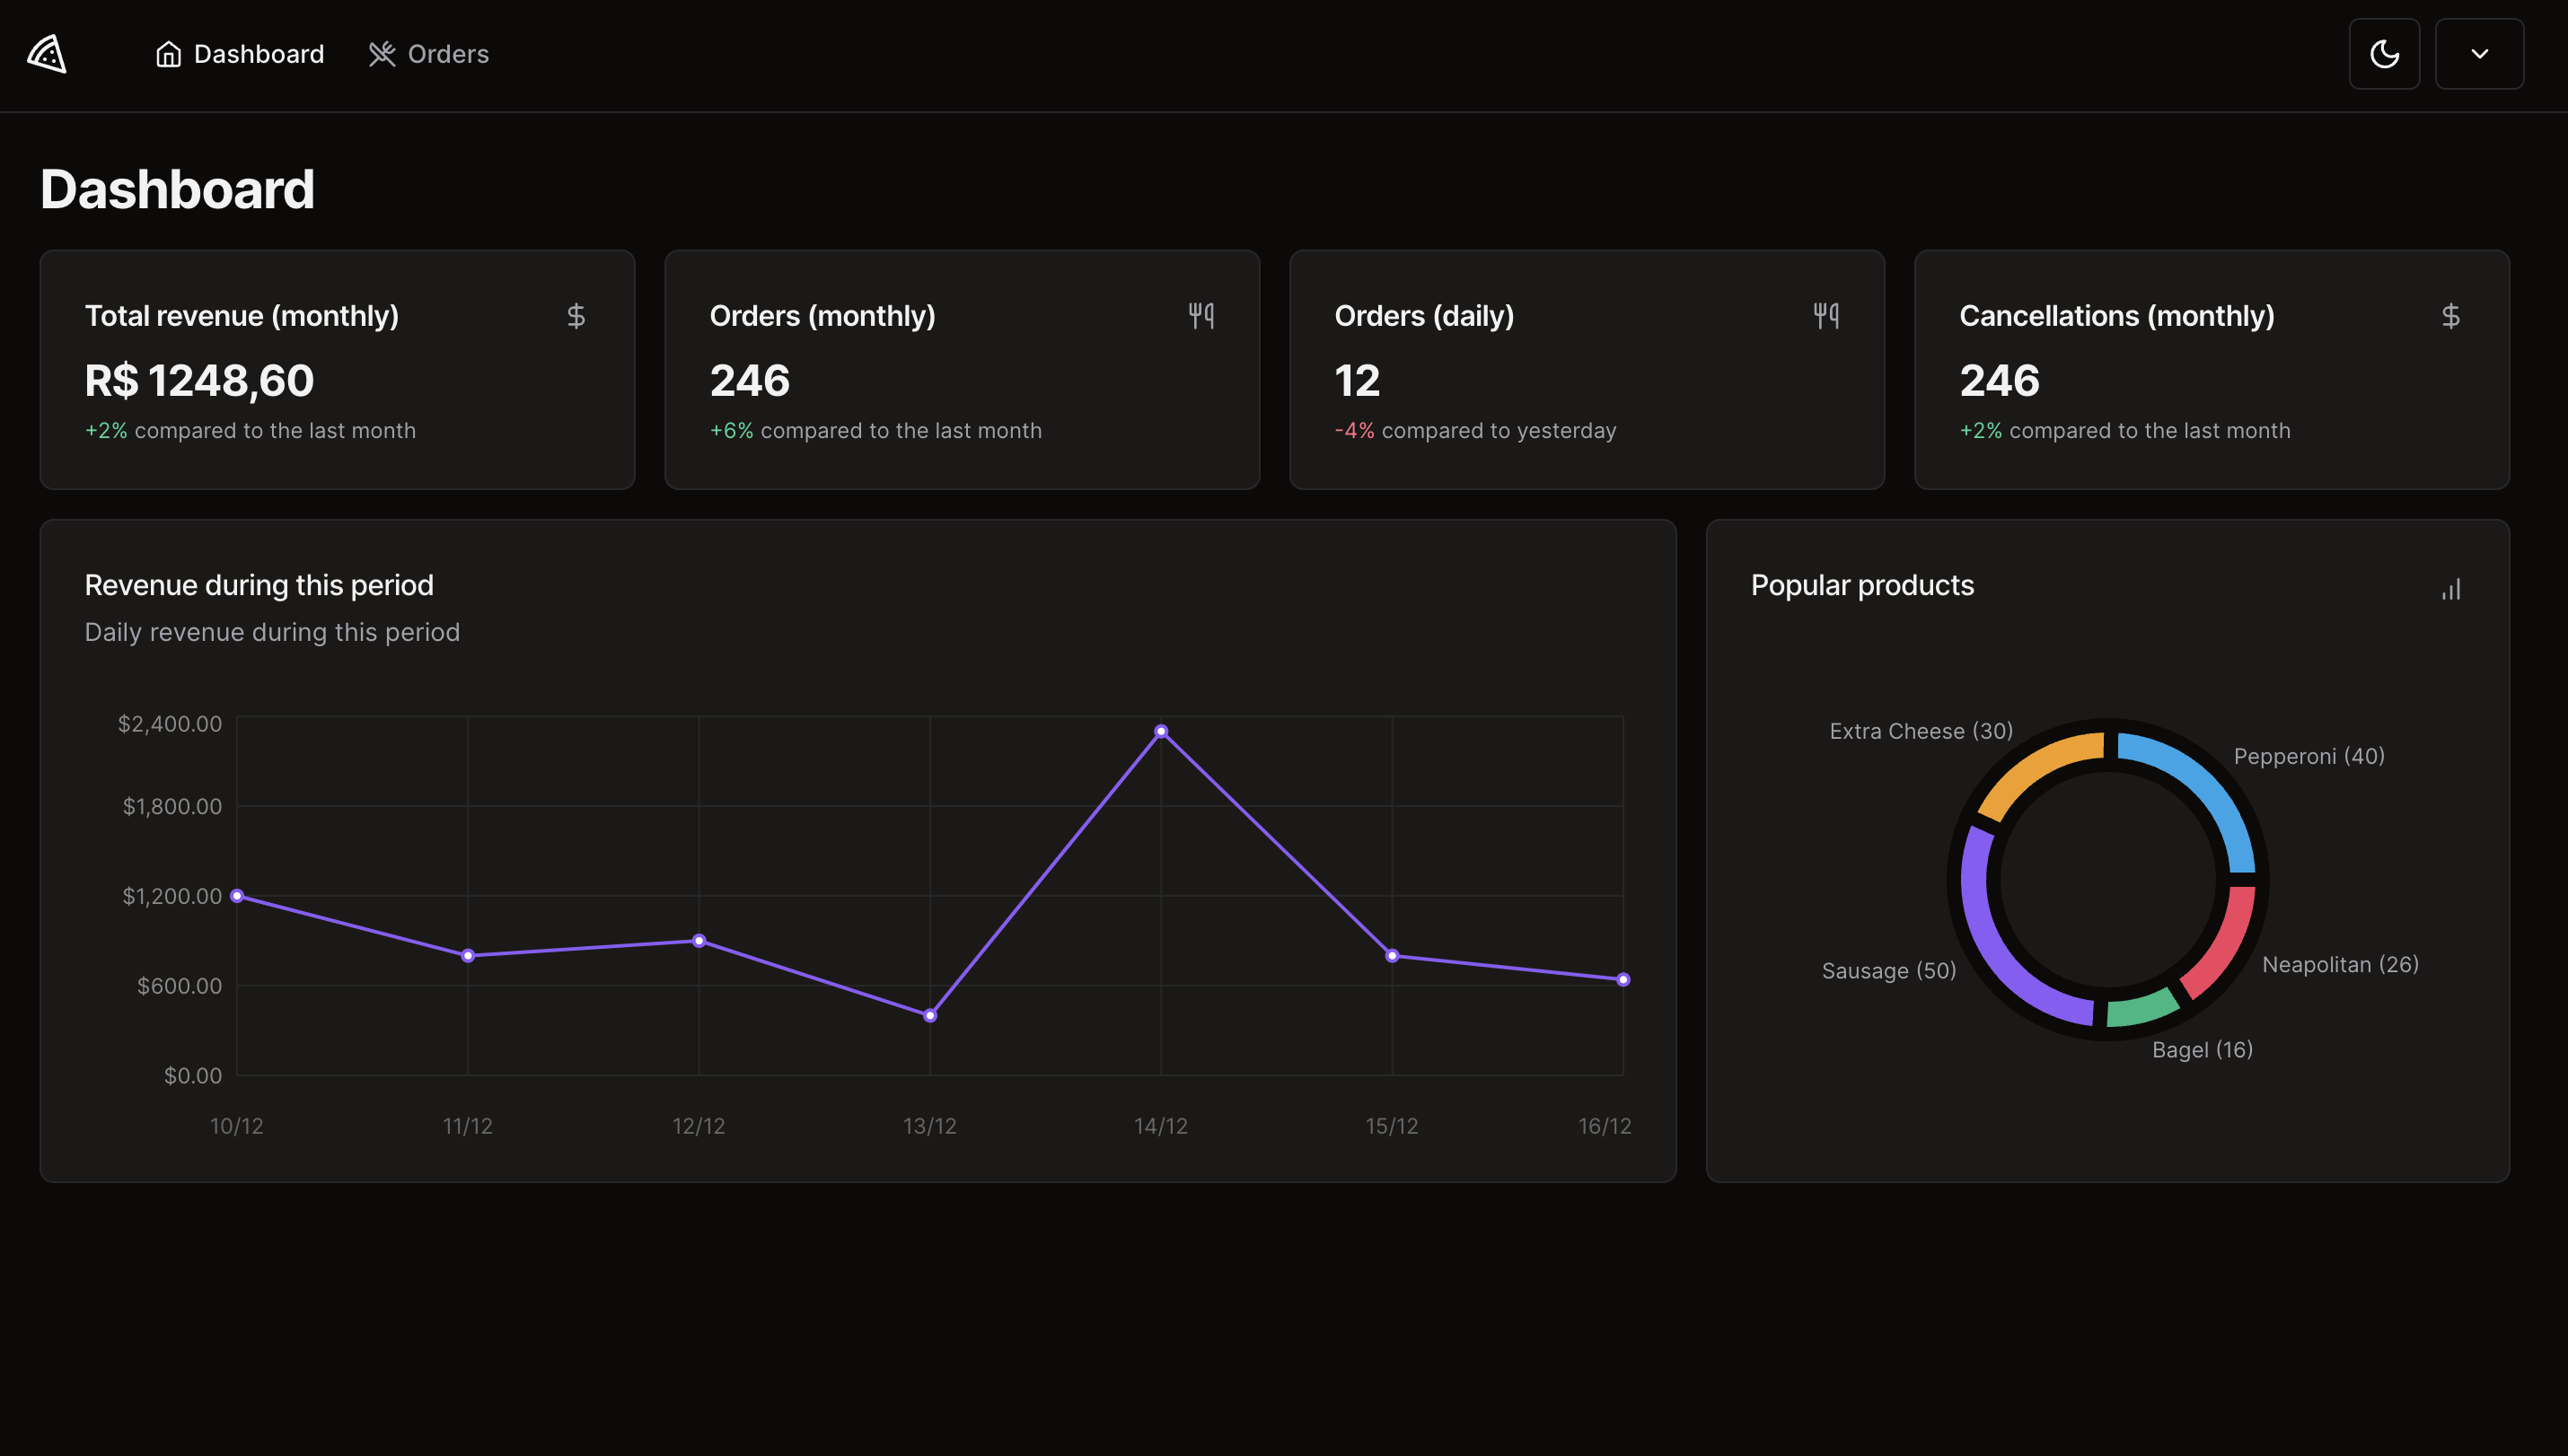Viewport: 2568px width, 1456px height.
Task: Click 'Cancellations (monthly)' card title
Action: [2117, 316]
